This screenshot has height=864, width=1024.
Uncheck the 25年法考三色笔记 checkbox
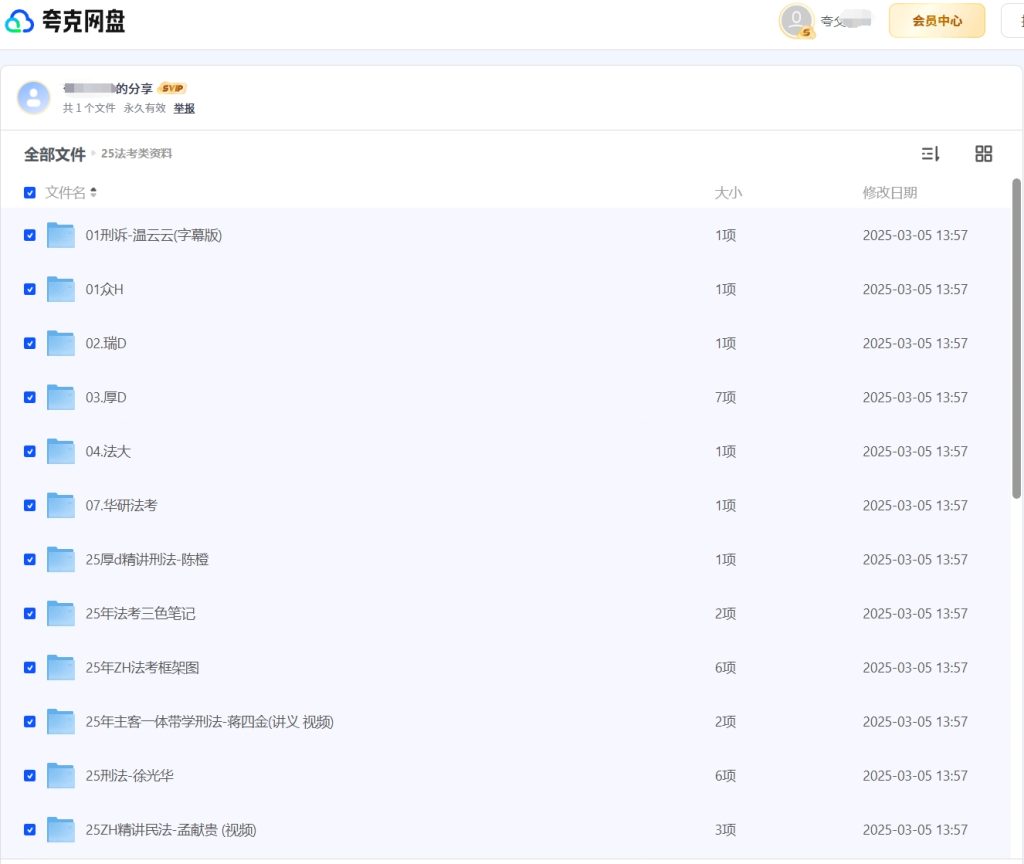pos(29,614)
